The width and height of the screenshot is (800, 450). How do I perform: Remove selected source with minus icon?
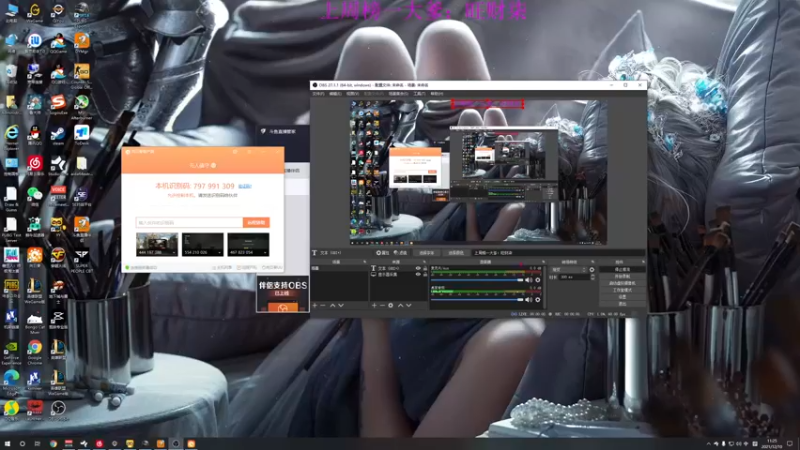click(x=382, y=305)
